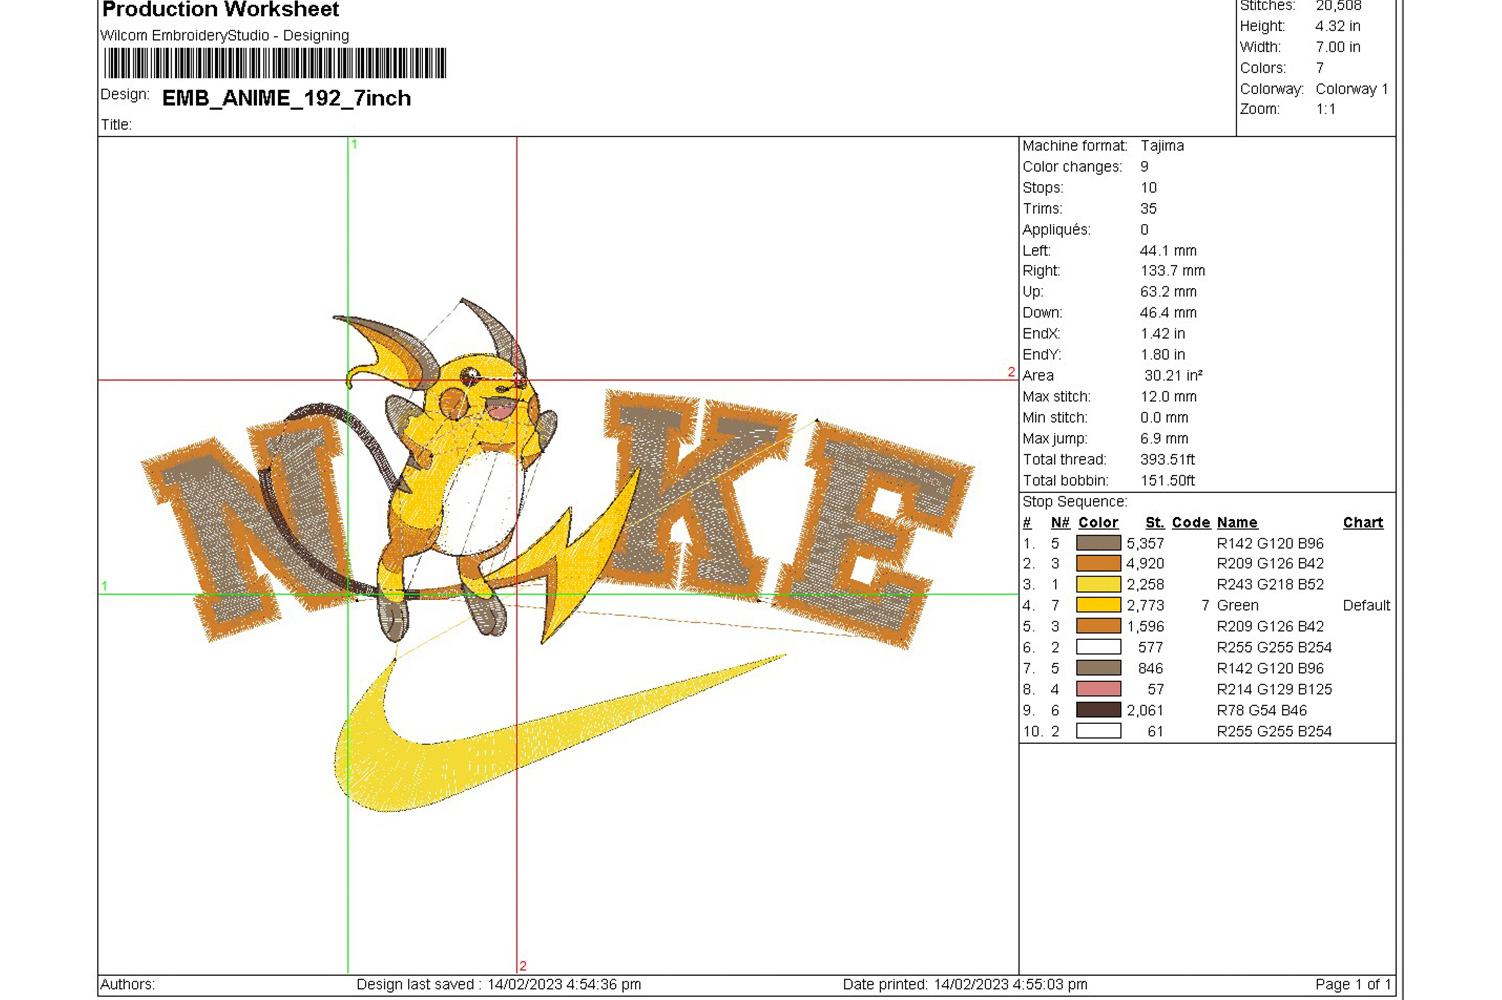Click the brown color swatch in stop row 1
The height and width of the screenshot is (1000, 1502).
click(x=1098, y=543)
